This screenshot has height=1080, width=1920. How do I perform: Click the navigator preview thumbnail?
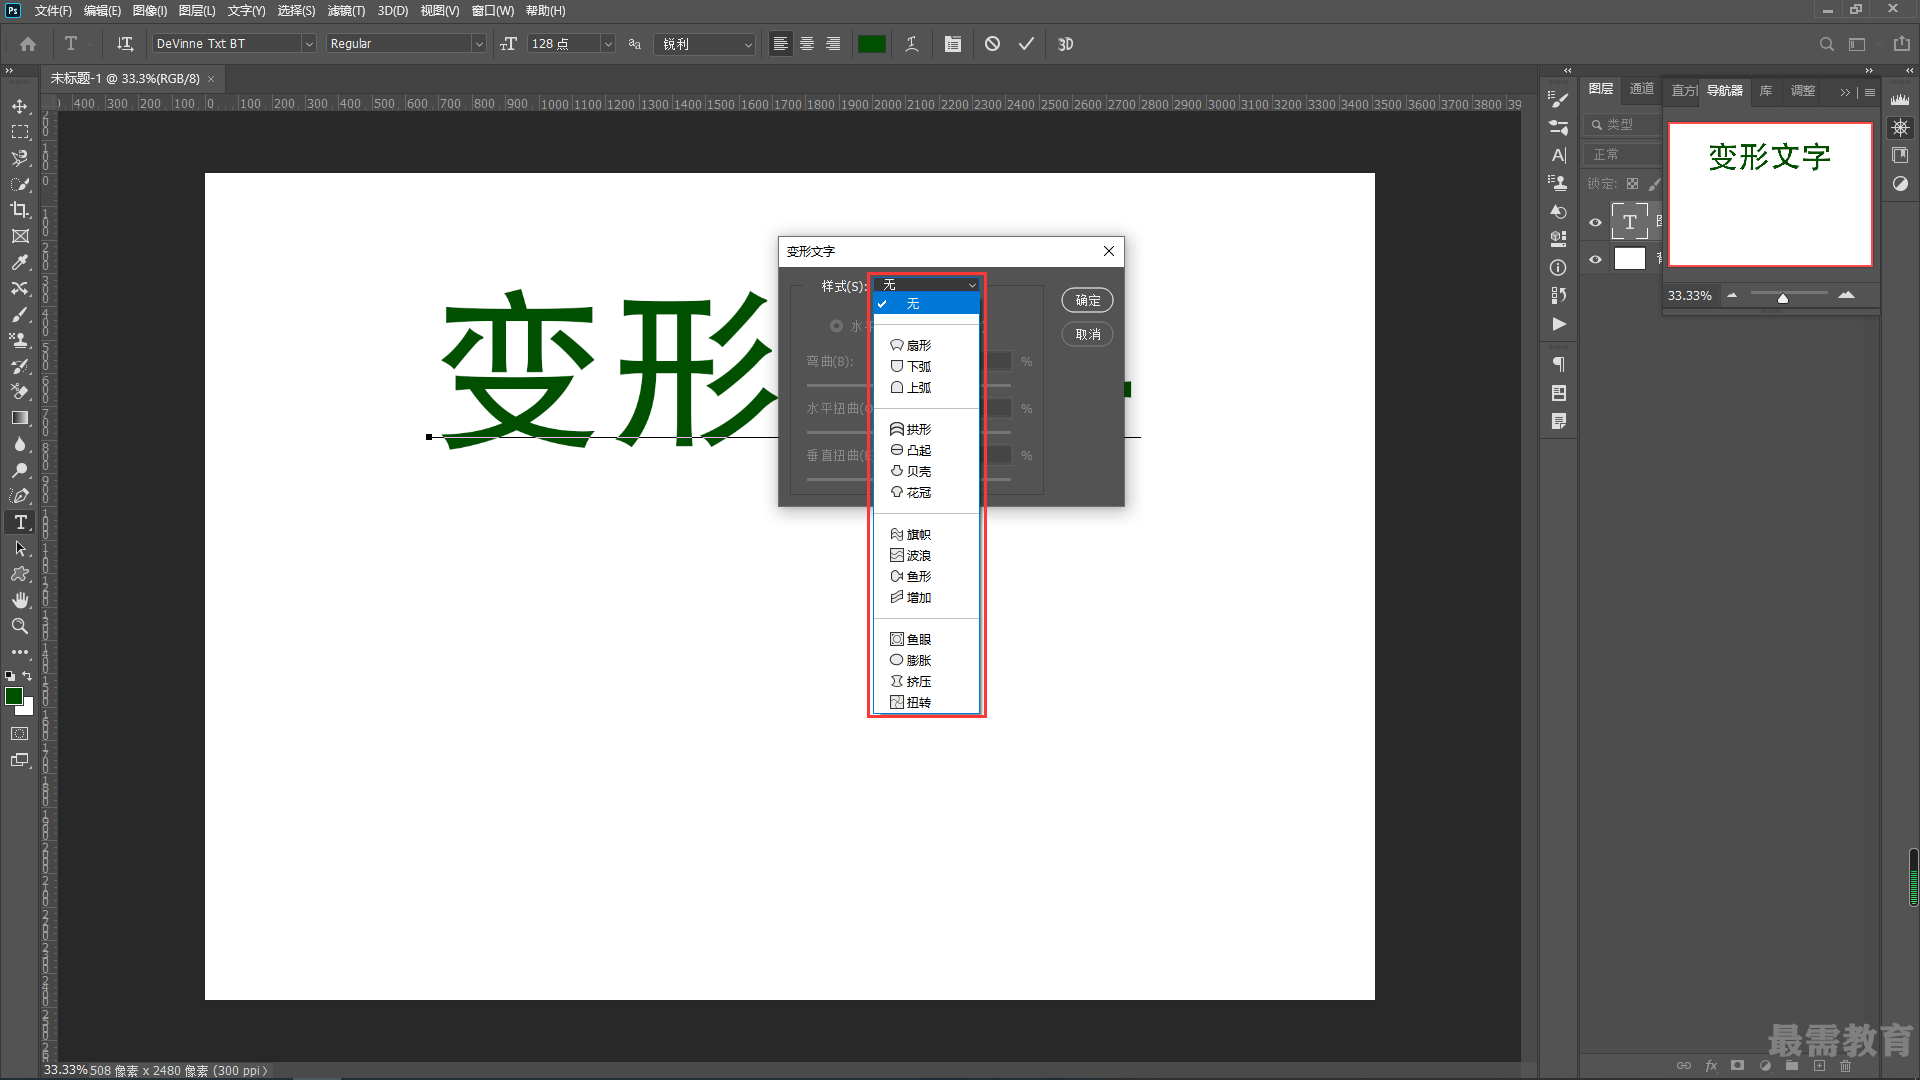(x=1769, y=194)
